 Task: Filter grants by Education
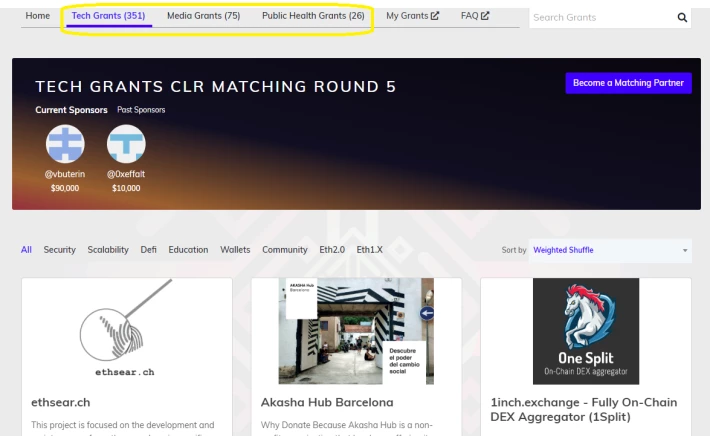click(x=188, y=250)
